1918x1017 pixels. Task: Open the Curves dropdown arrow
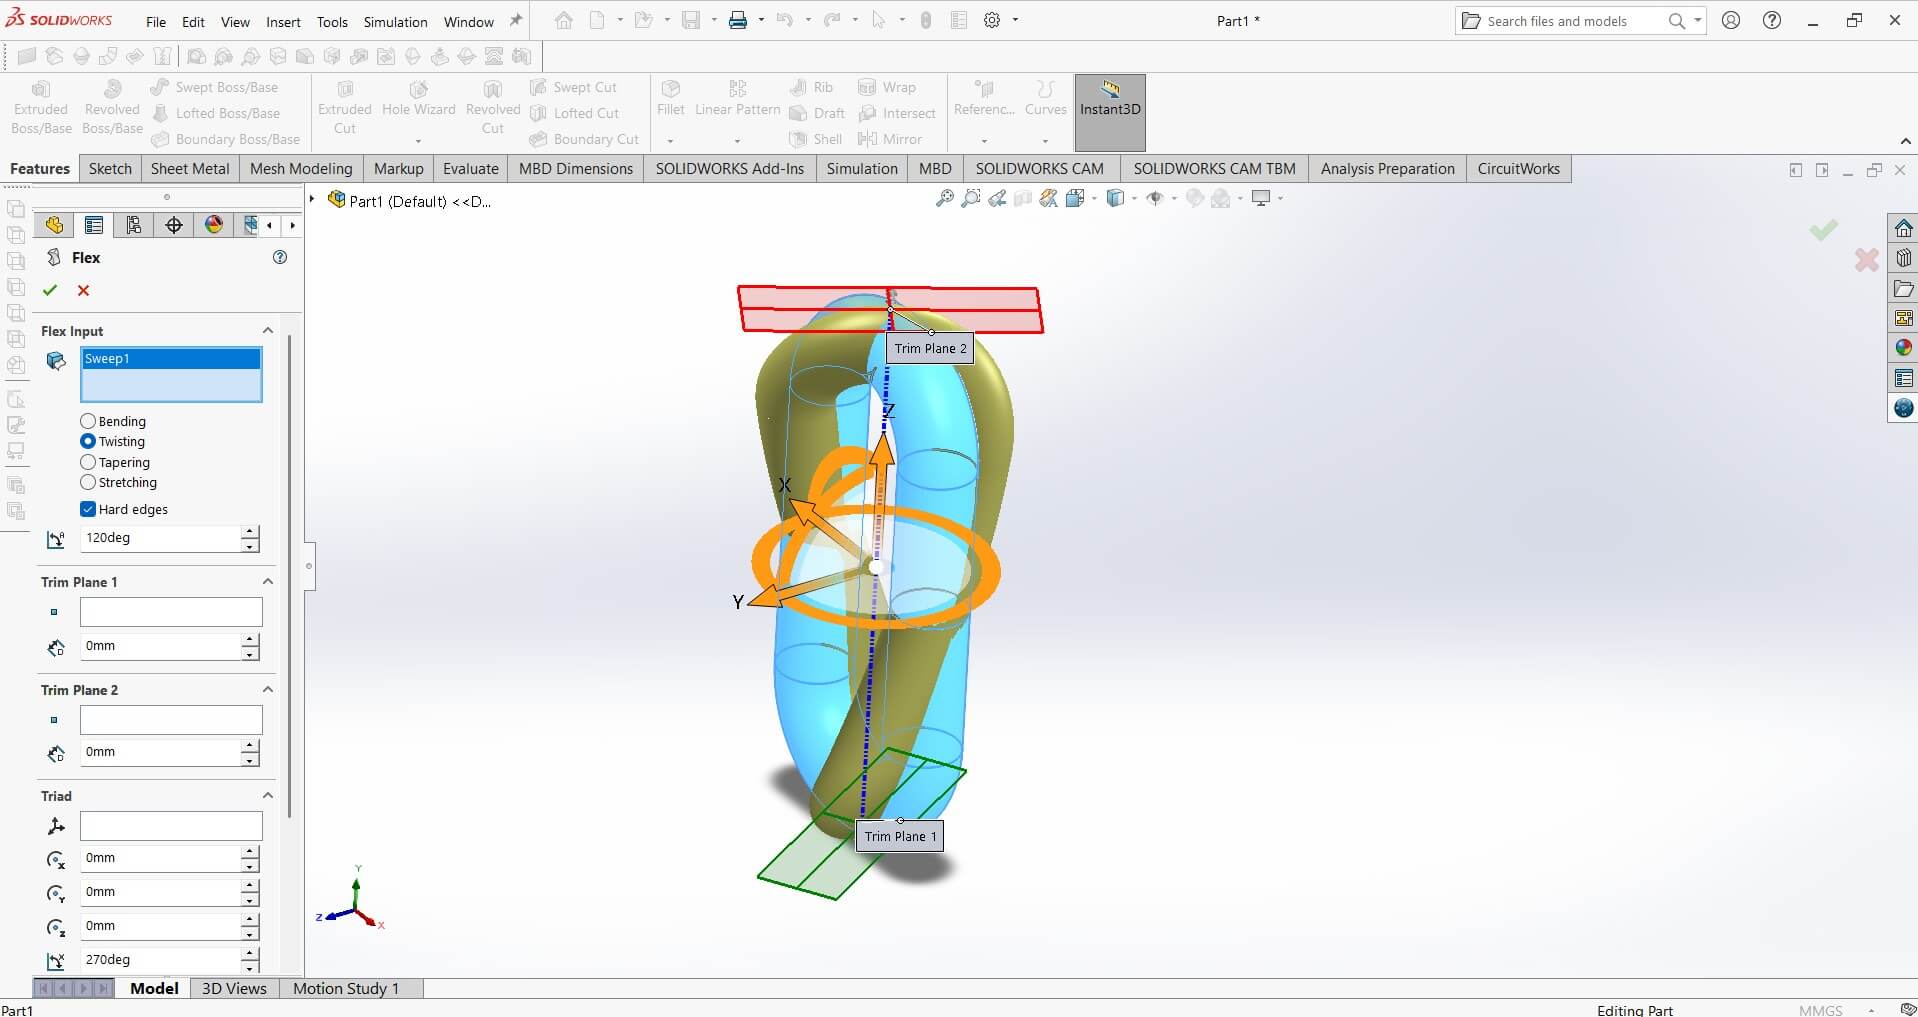click(x=1045, y=141)
